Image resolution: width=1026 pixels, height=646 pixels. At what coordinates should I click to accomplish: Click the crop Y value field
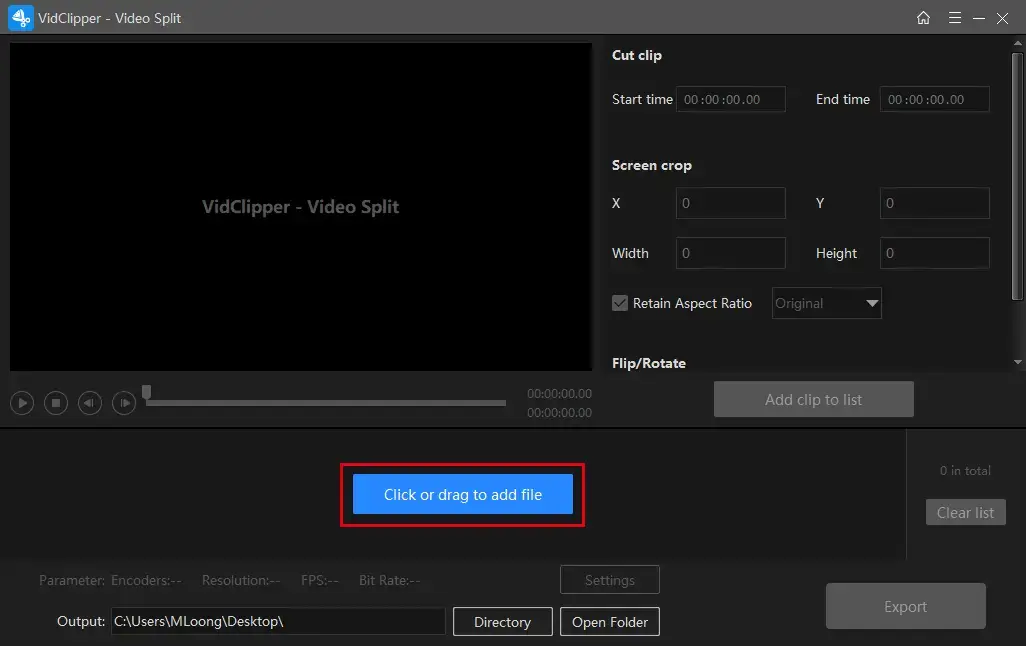[x=934, y=203]
